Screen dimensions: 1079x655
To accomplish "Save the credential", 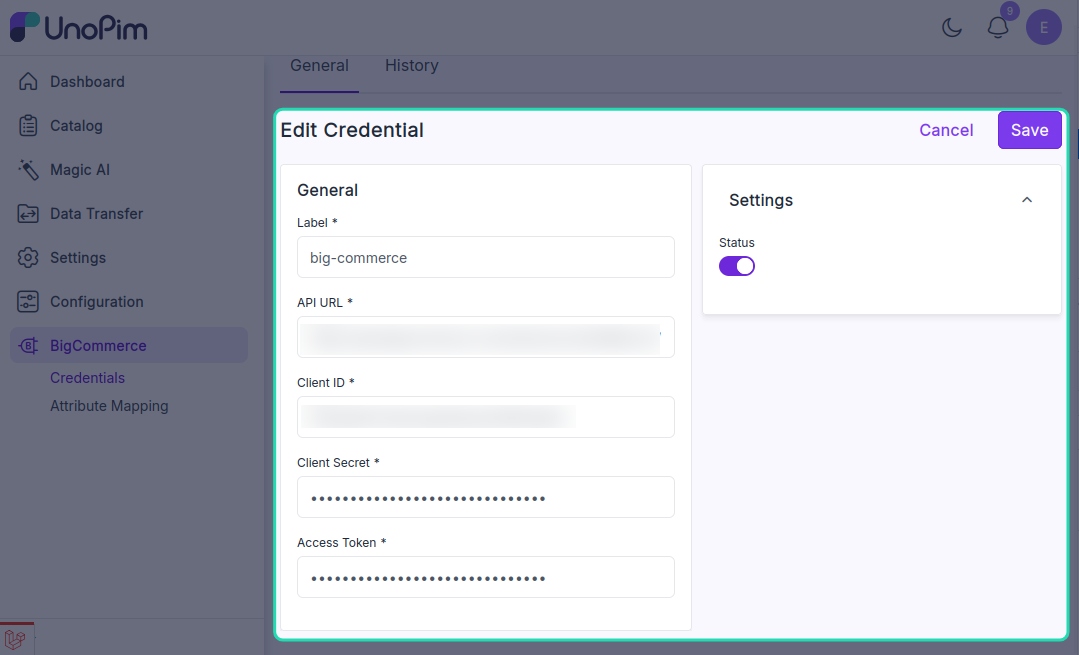I will [1029, 130].
